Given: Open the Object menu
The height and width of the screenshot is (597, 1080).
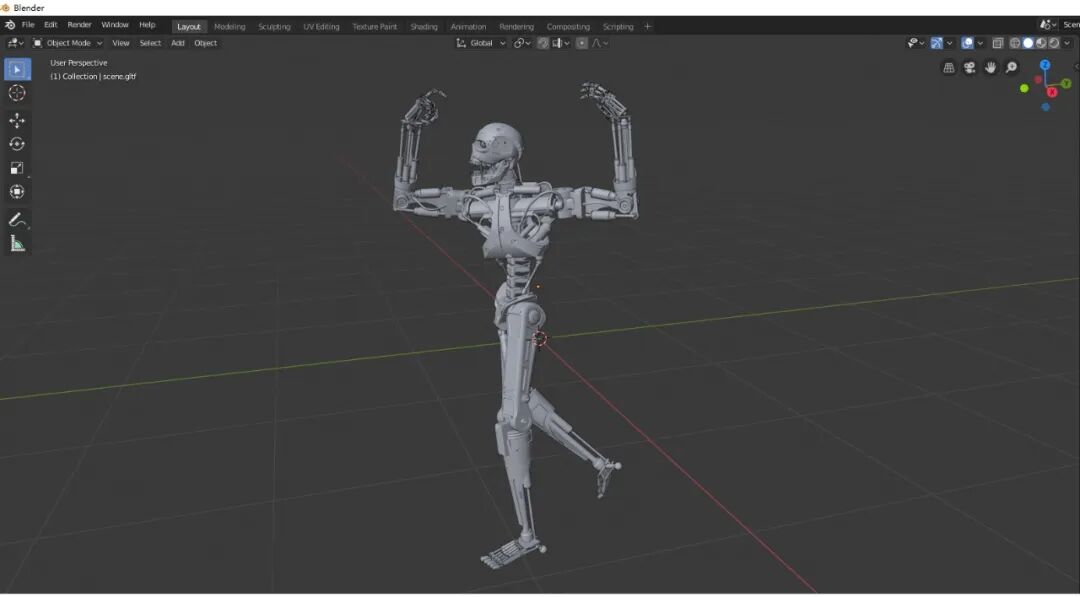Looking at the screenshot, I should [205, 43].
